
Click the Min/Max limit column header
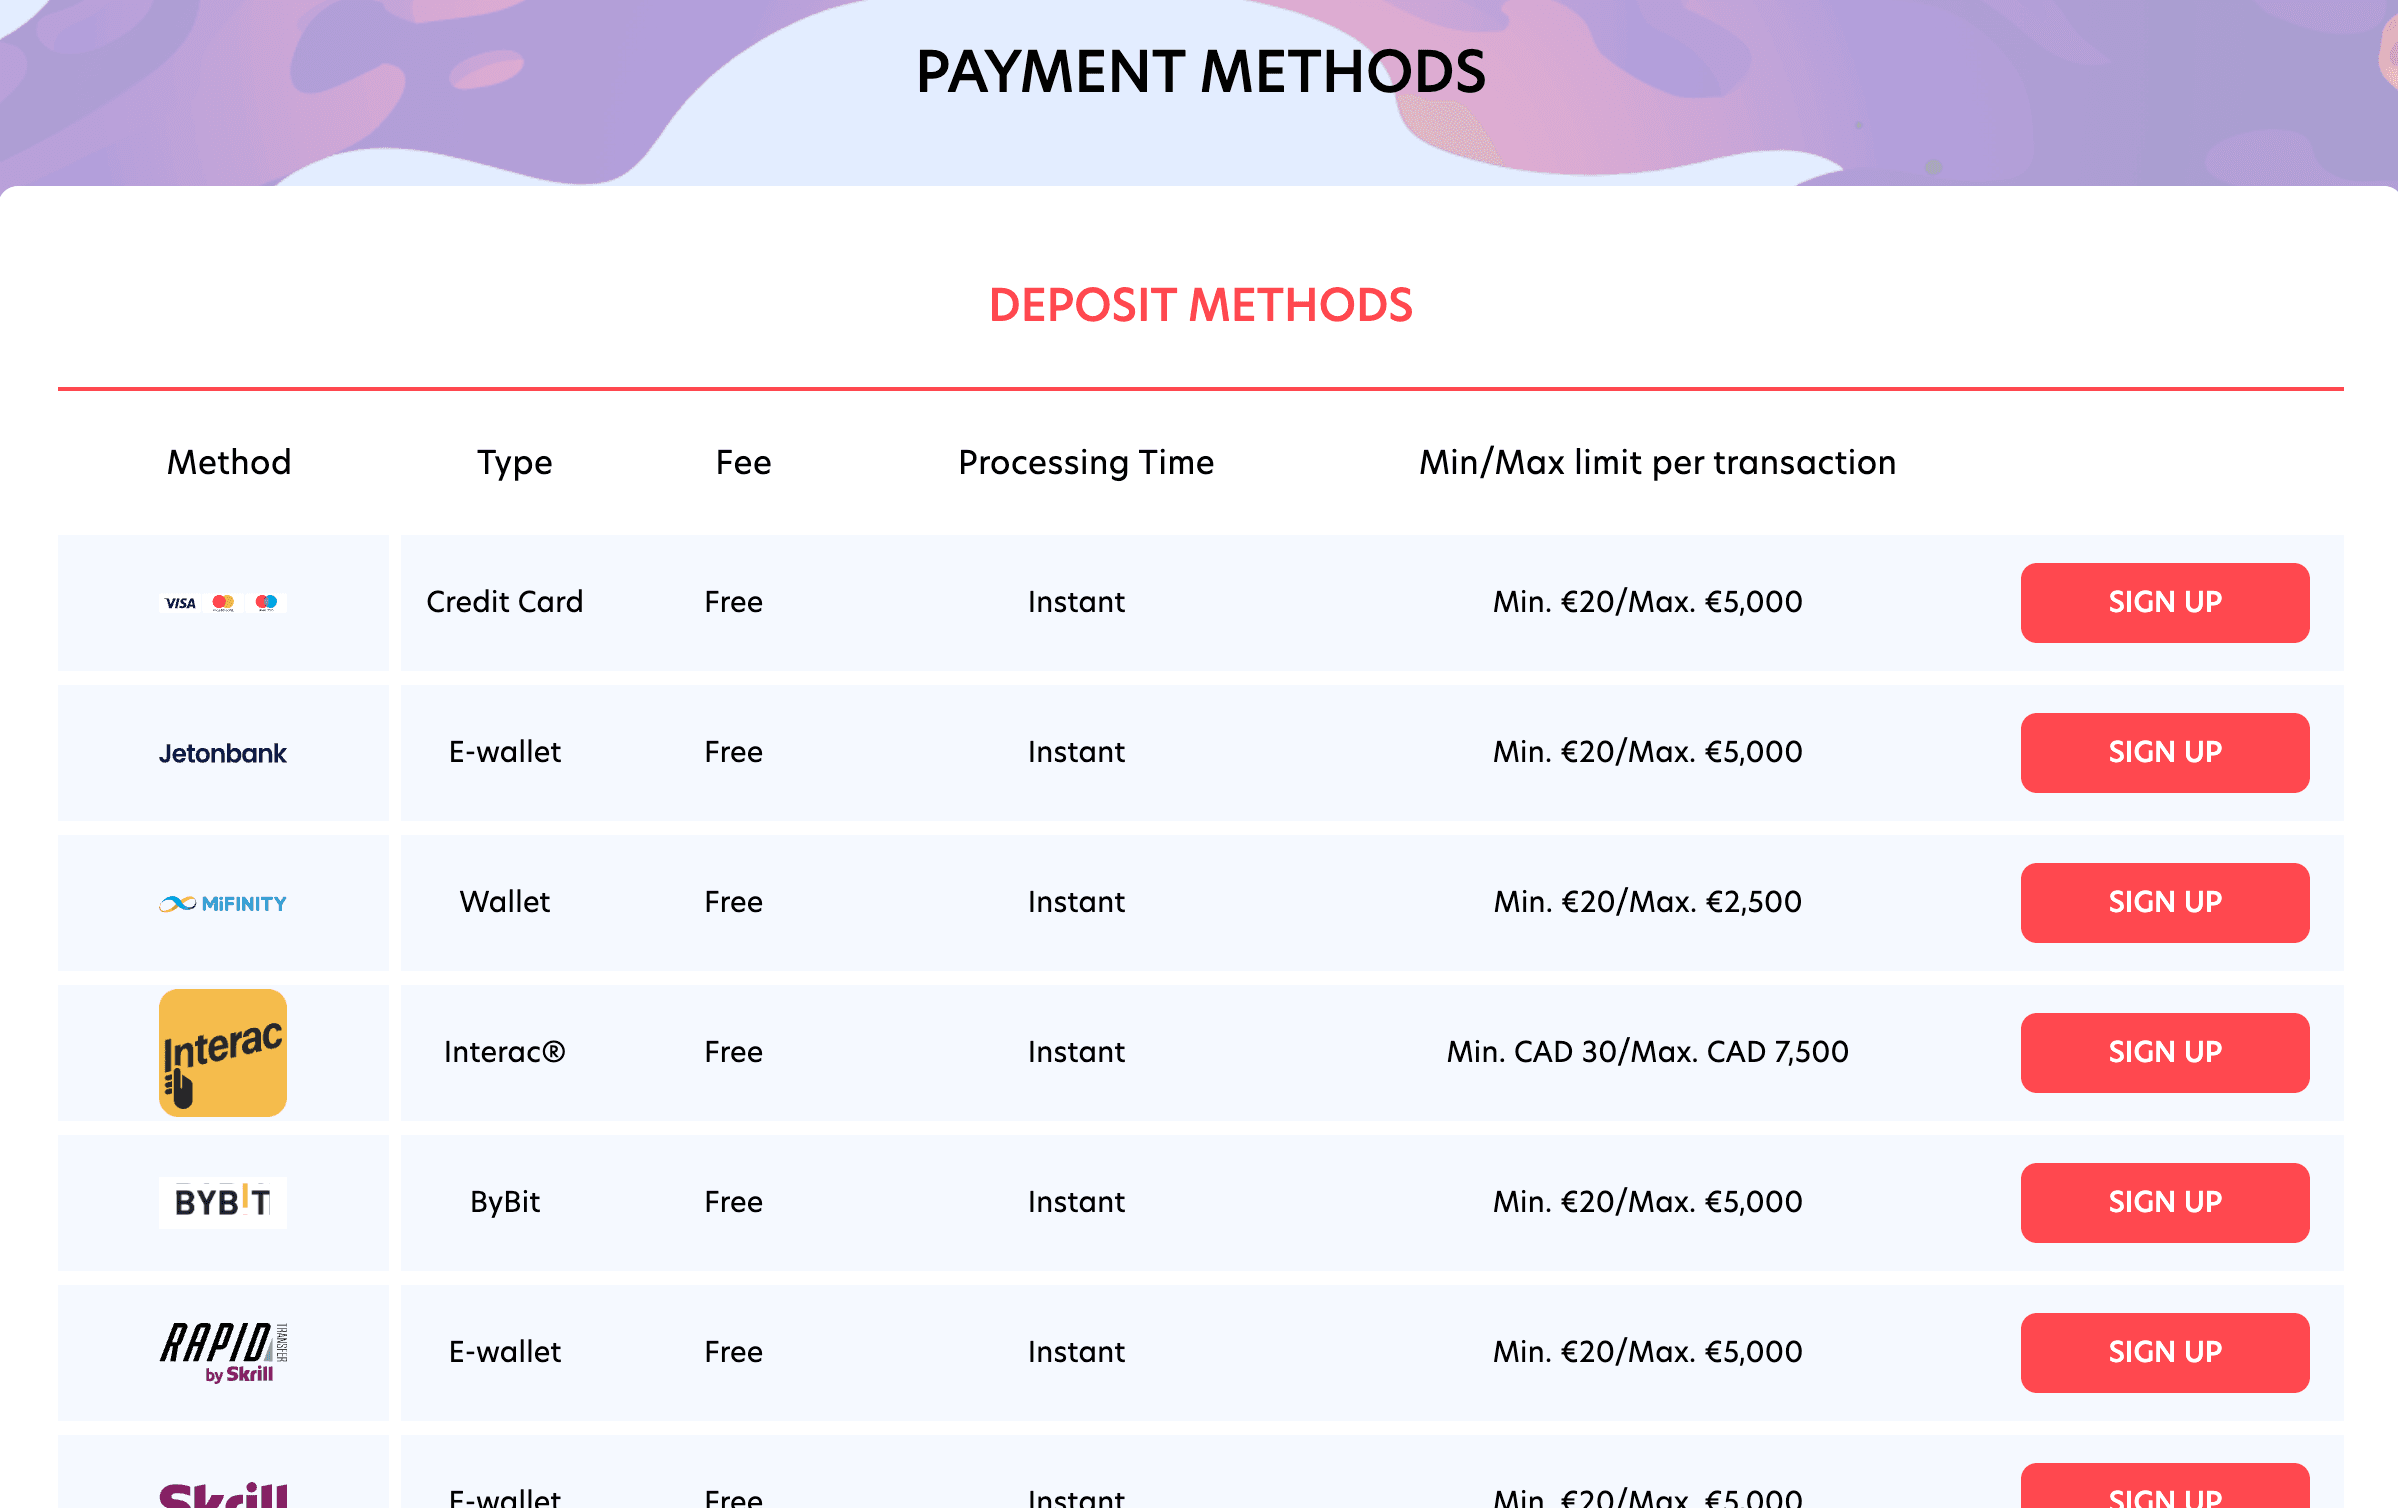(1657, 462)
